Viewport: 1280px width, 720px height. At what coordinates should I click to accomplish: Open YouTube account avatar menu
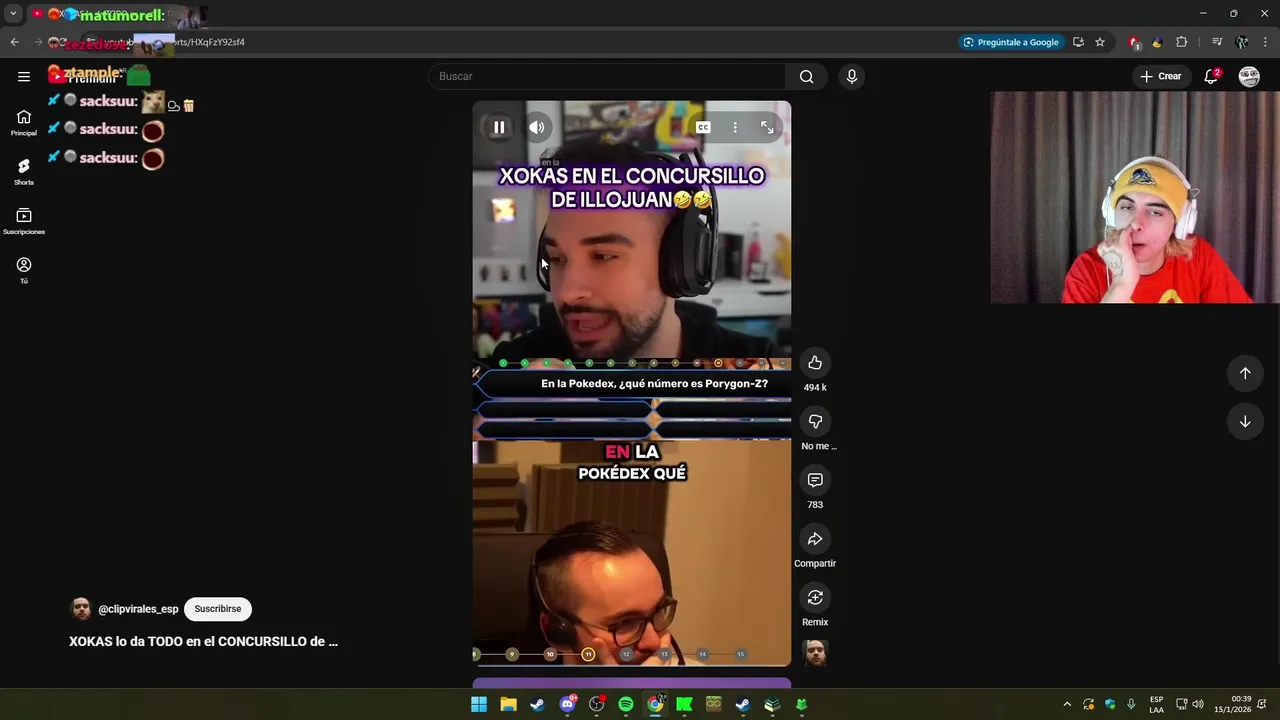point(1249,76)
